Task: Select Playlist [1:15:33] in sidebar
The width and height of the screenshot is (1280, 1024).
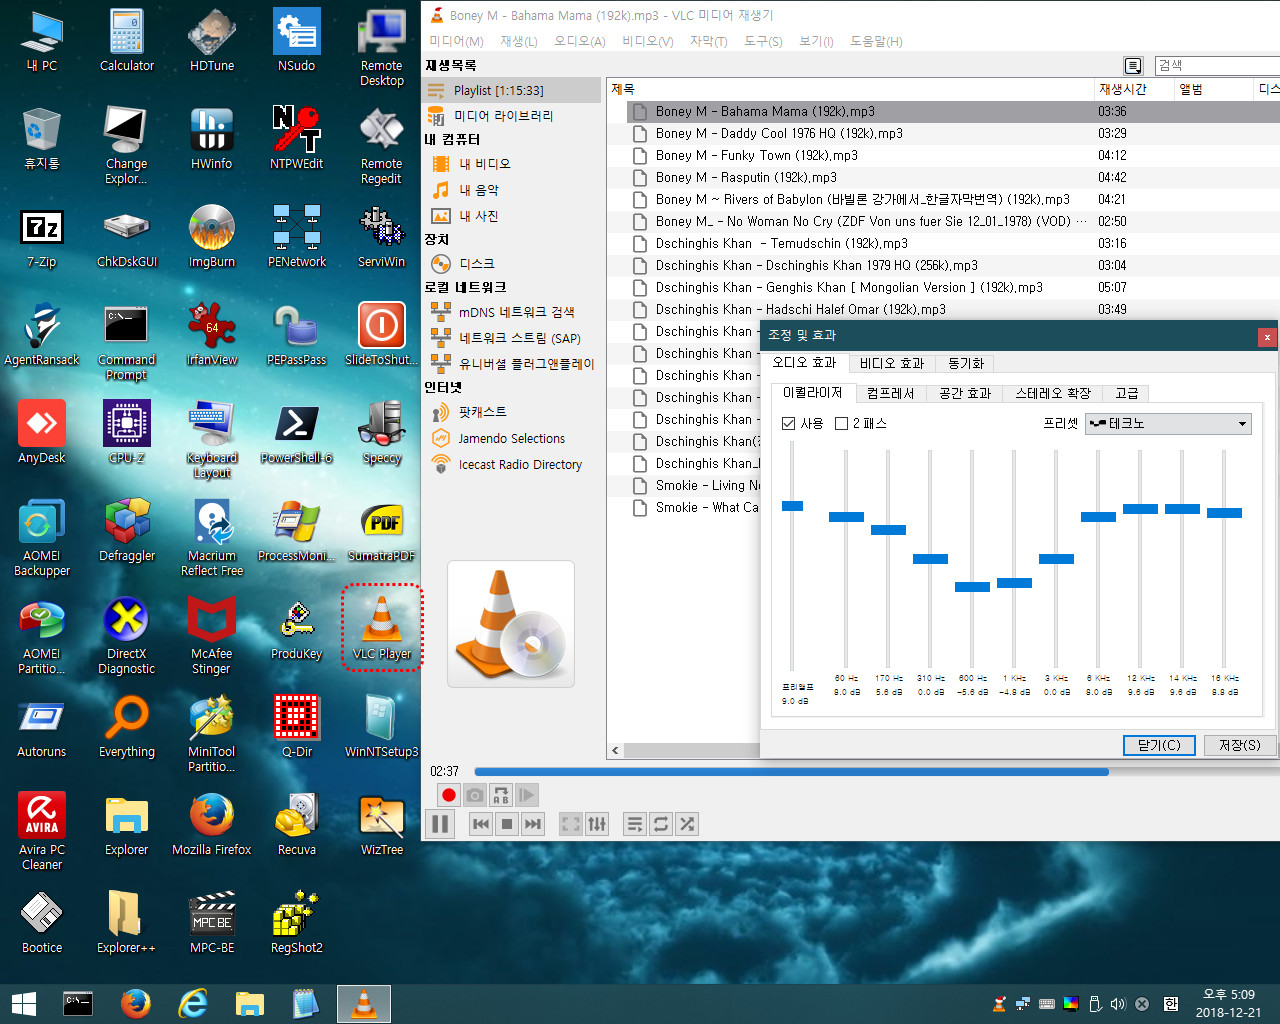Action: tap(512, 90)
